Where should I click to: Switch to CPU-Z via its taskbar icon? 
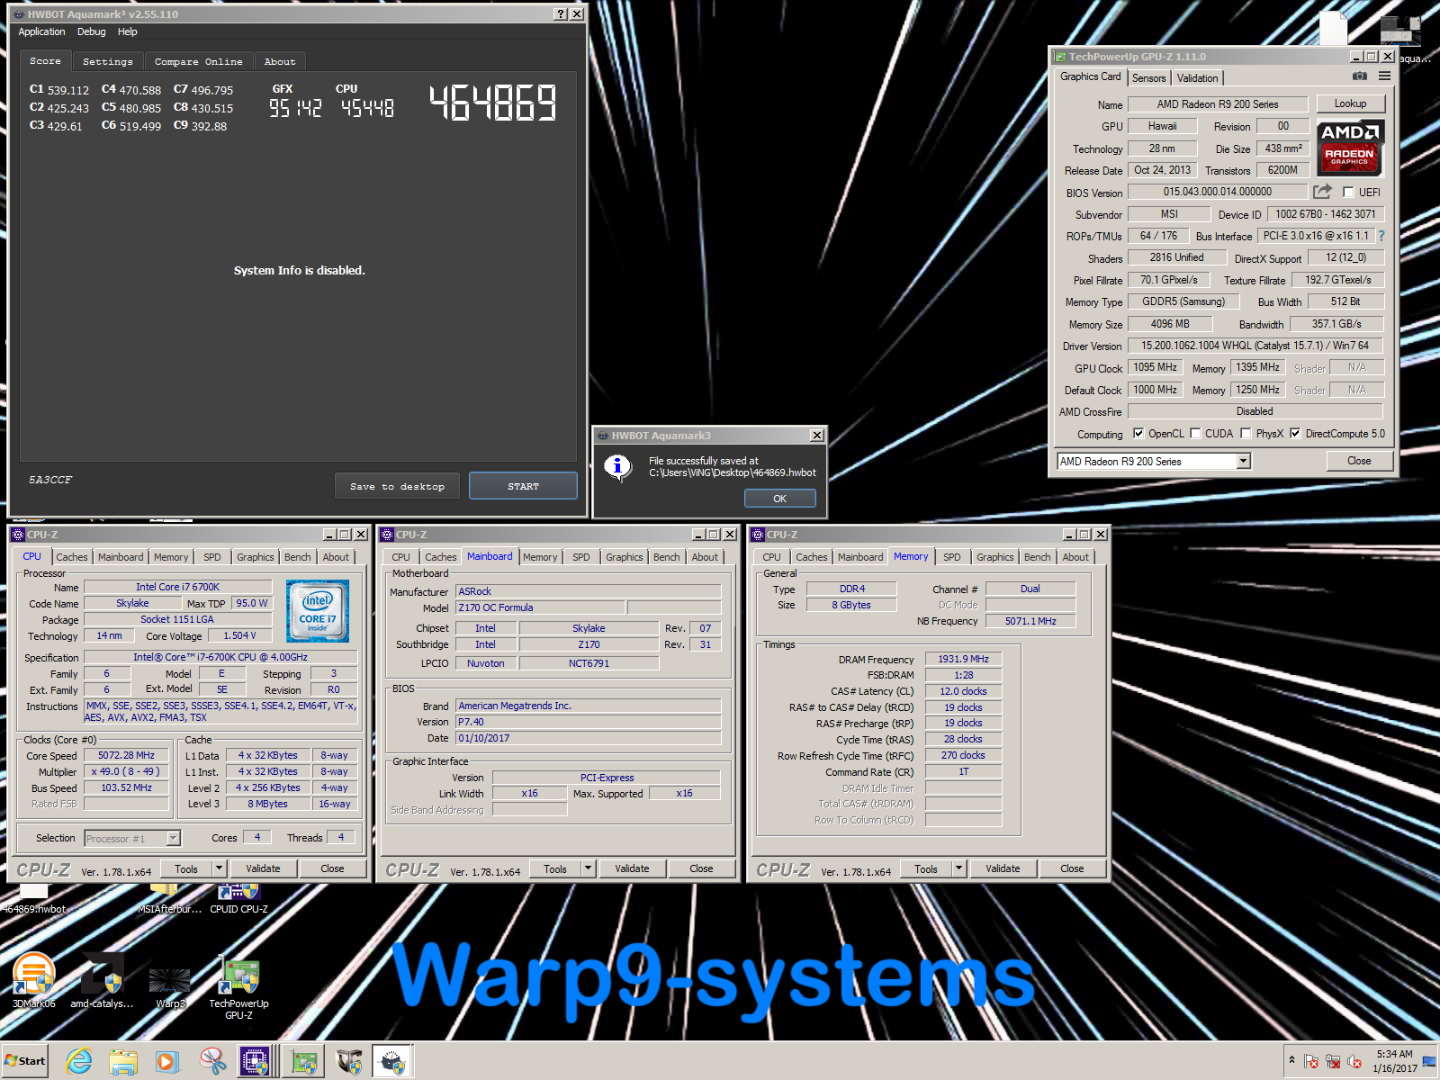[255, 1061]
